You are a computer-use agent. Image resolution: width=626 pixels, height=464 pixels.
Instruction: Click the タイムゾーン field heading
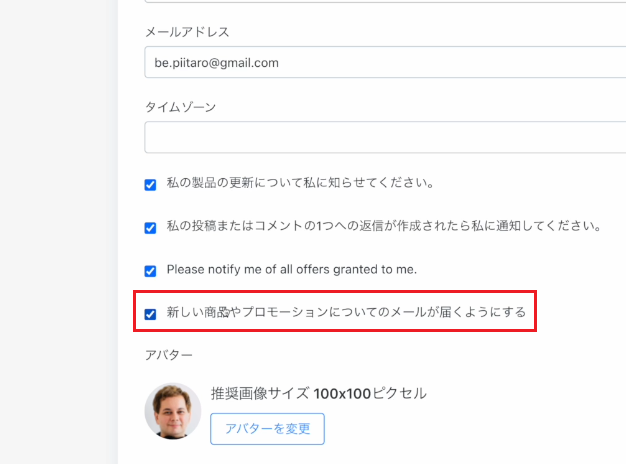[180, 107]
